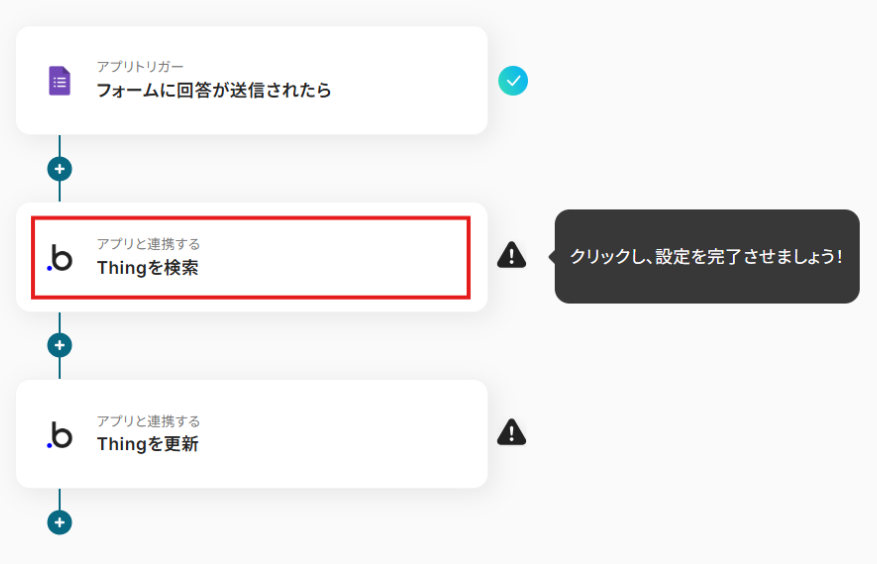Click the Bubble logo on Thingを検索
This screenshot has width=877, height=564.
pyautogui.click(x=60, y=258)
